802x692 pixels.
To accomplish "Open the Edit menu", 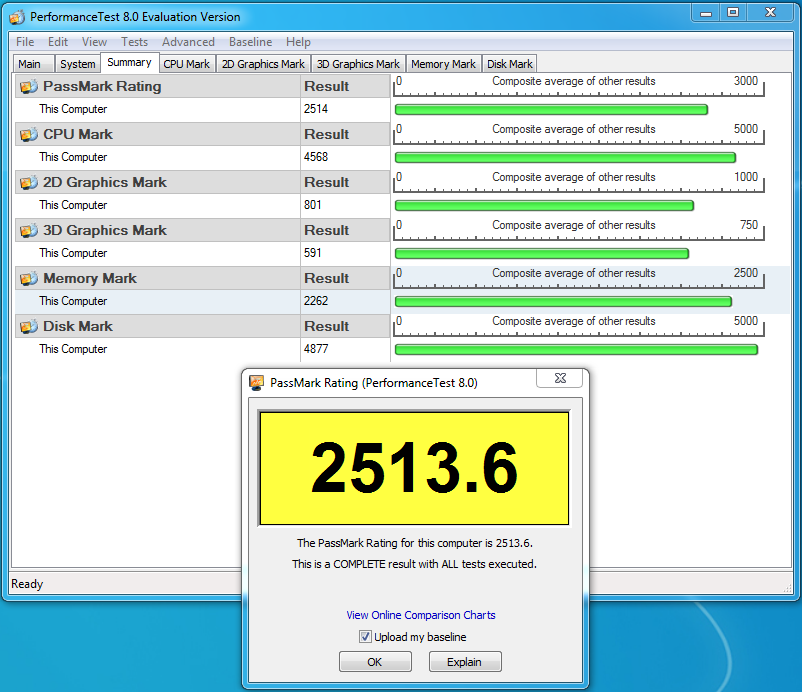I will coord(58,42).
